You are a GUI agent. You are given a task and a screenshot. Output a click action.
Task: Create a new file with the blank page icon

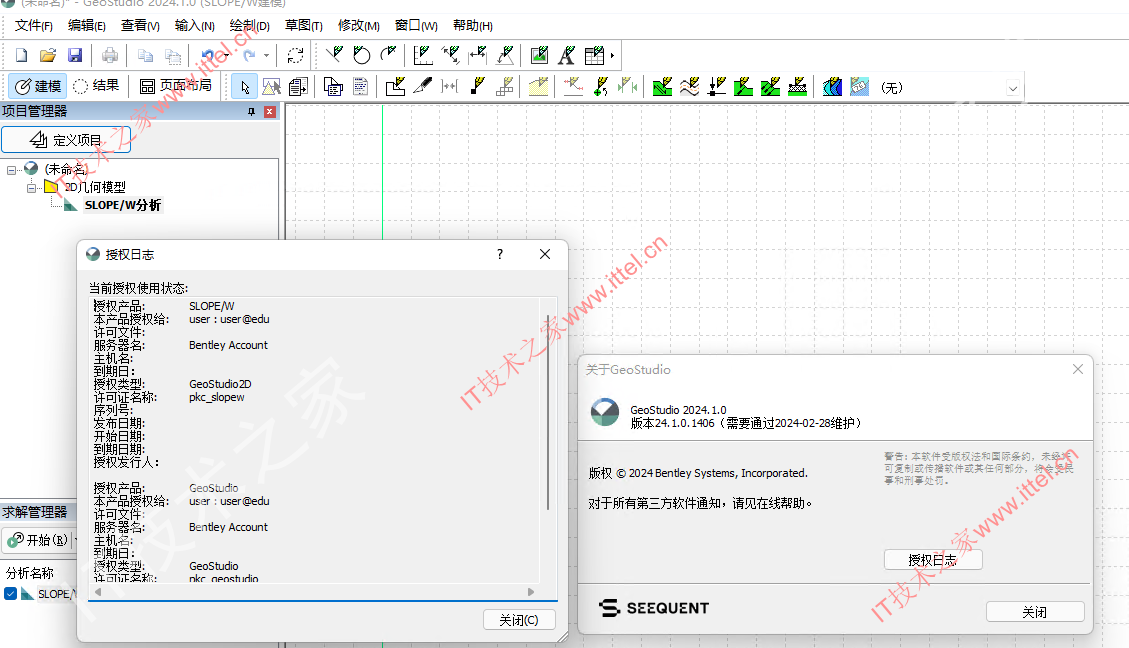pos(22,55)
